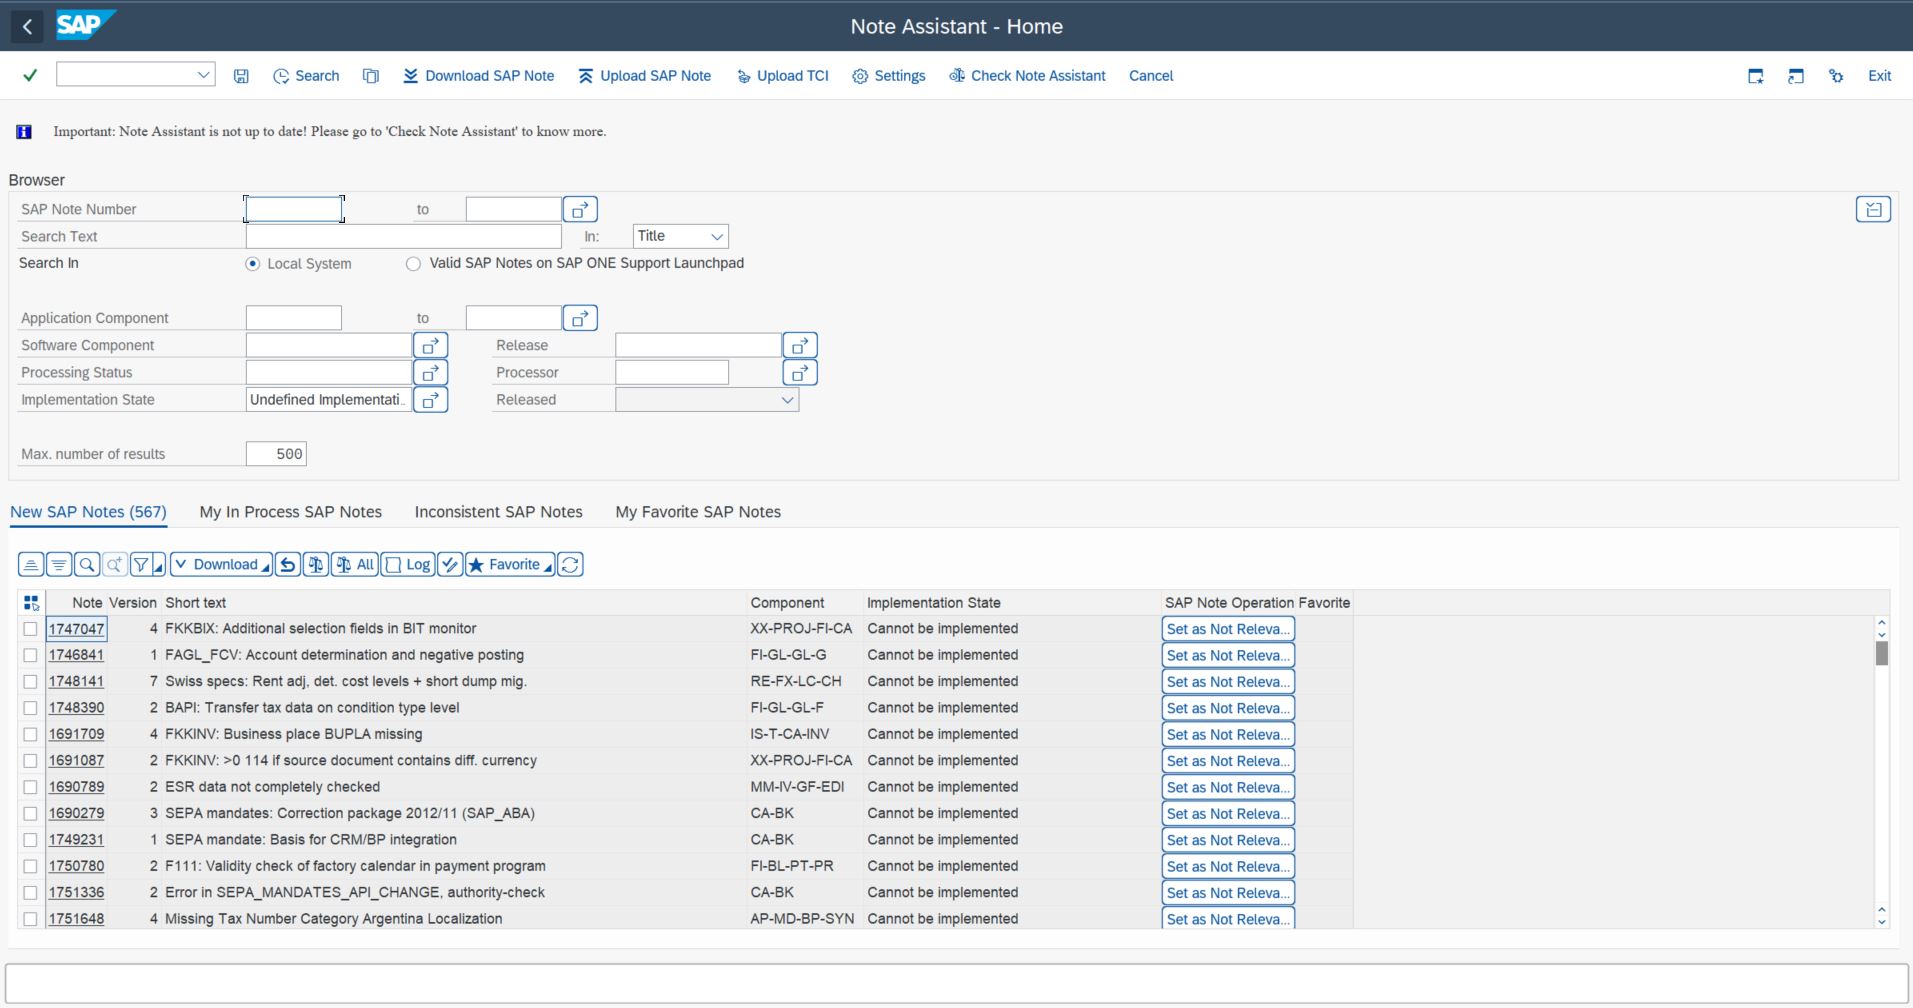Screen dimensions: 1913x1008
Task: Check the row checkbox for note 1747047
Action: point(30,629)
